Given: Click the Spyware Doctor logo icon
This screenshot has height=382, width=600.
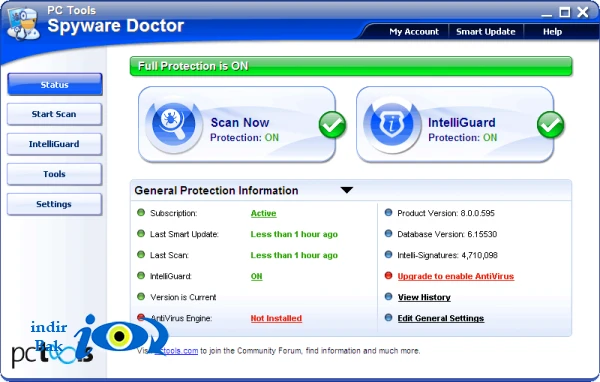Looking at the screenshot, I should tap(23, 23).
